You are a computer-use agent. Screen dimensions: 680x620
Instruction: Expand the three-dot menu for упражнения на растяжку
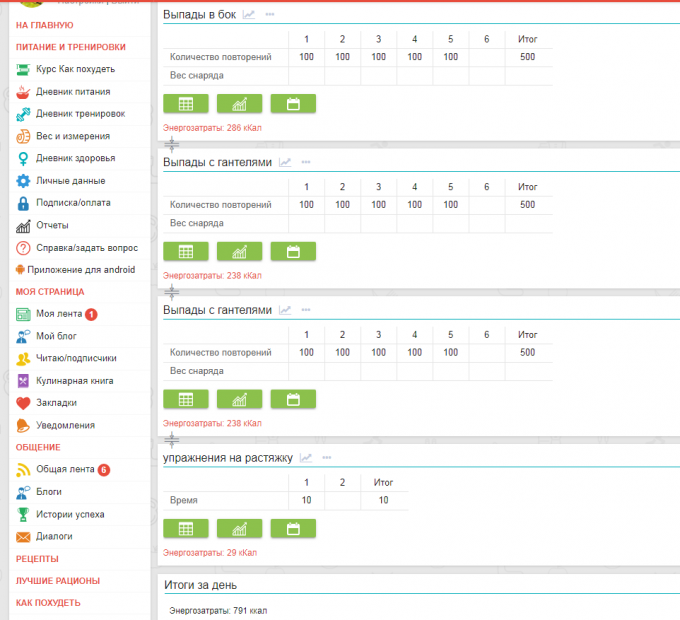pos(328,458)
